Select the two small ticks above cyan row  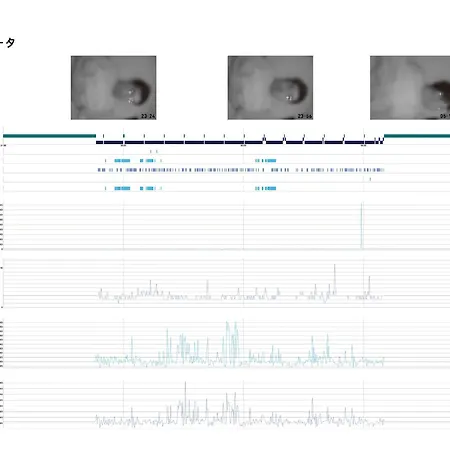(154, 151)
